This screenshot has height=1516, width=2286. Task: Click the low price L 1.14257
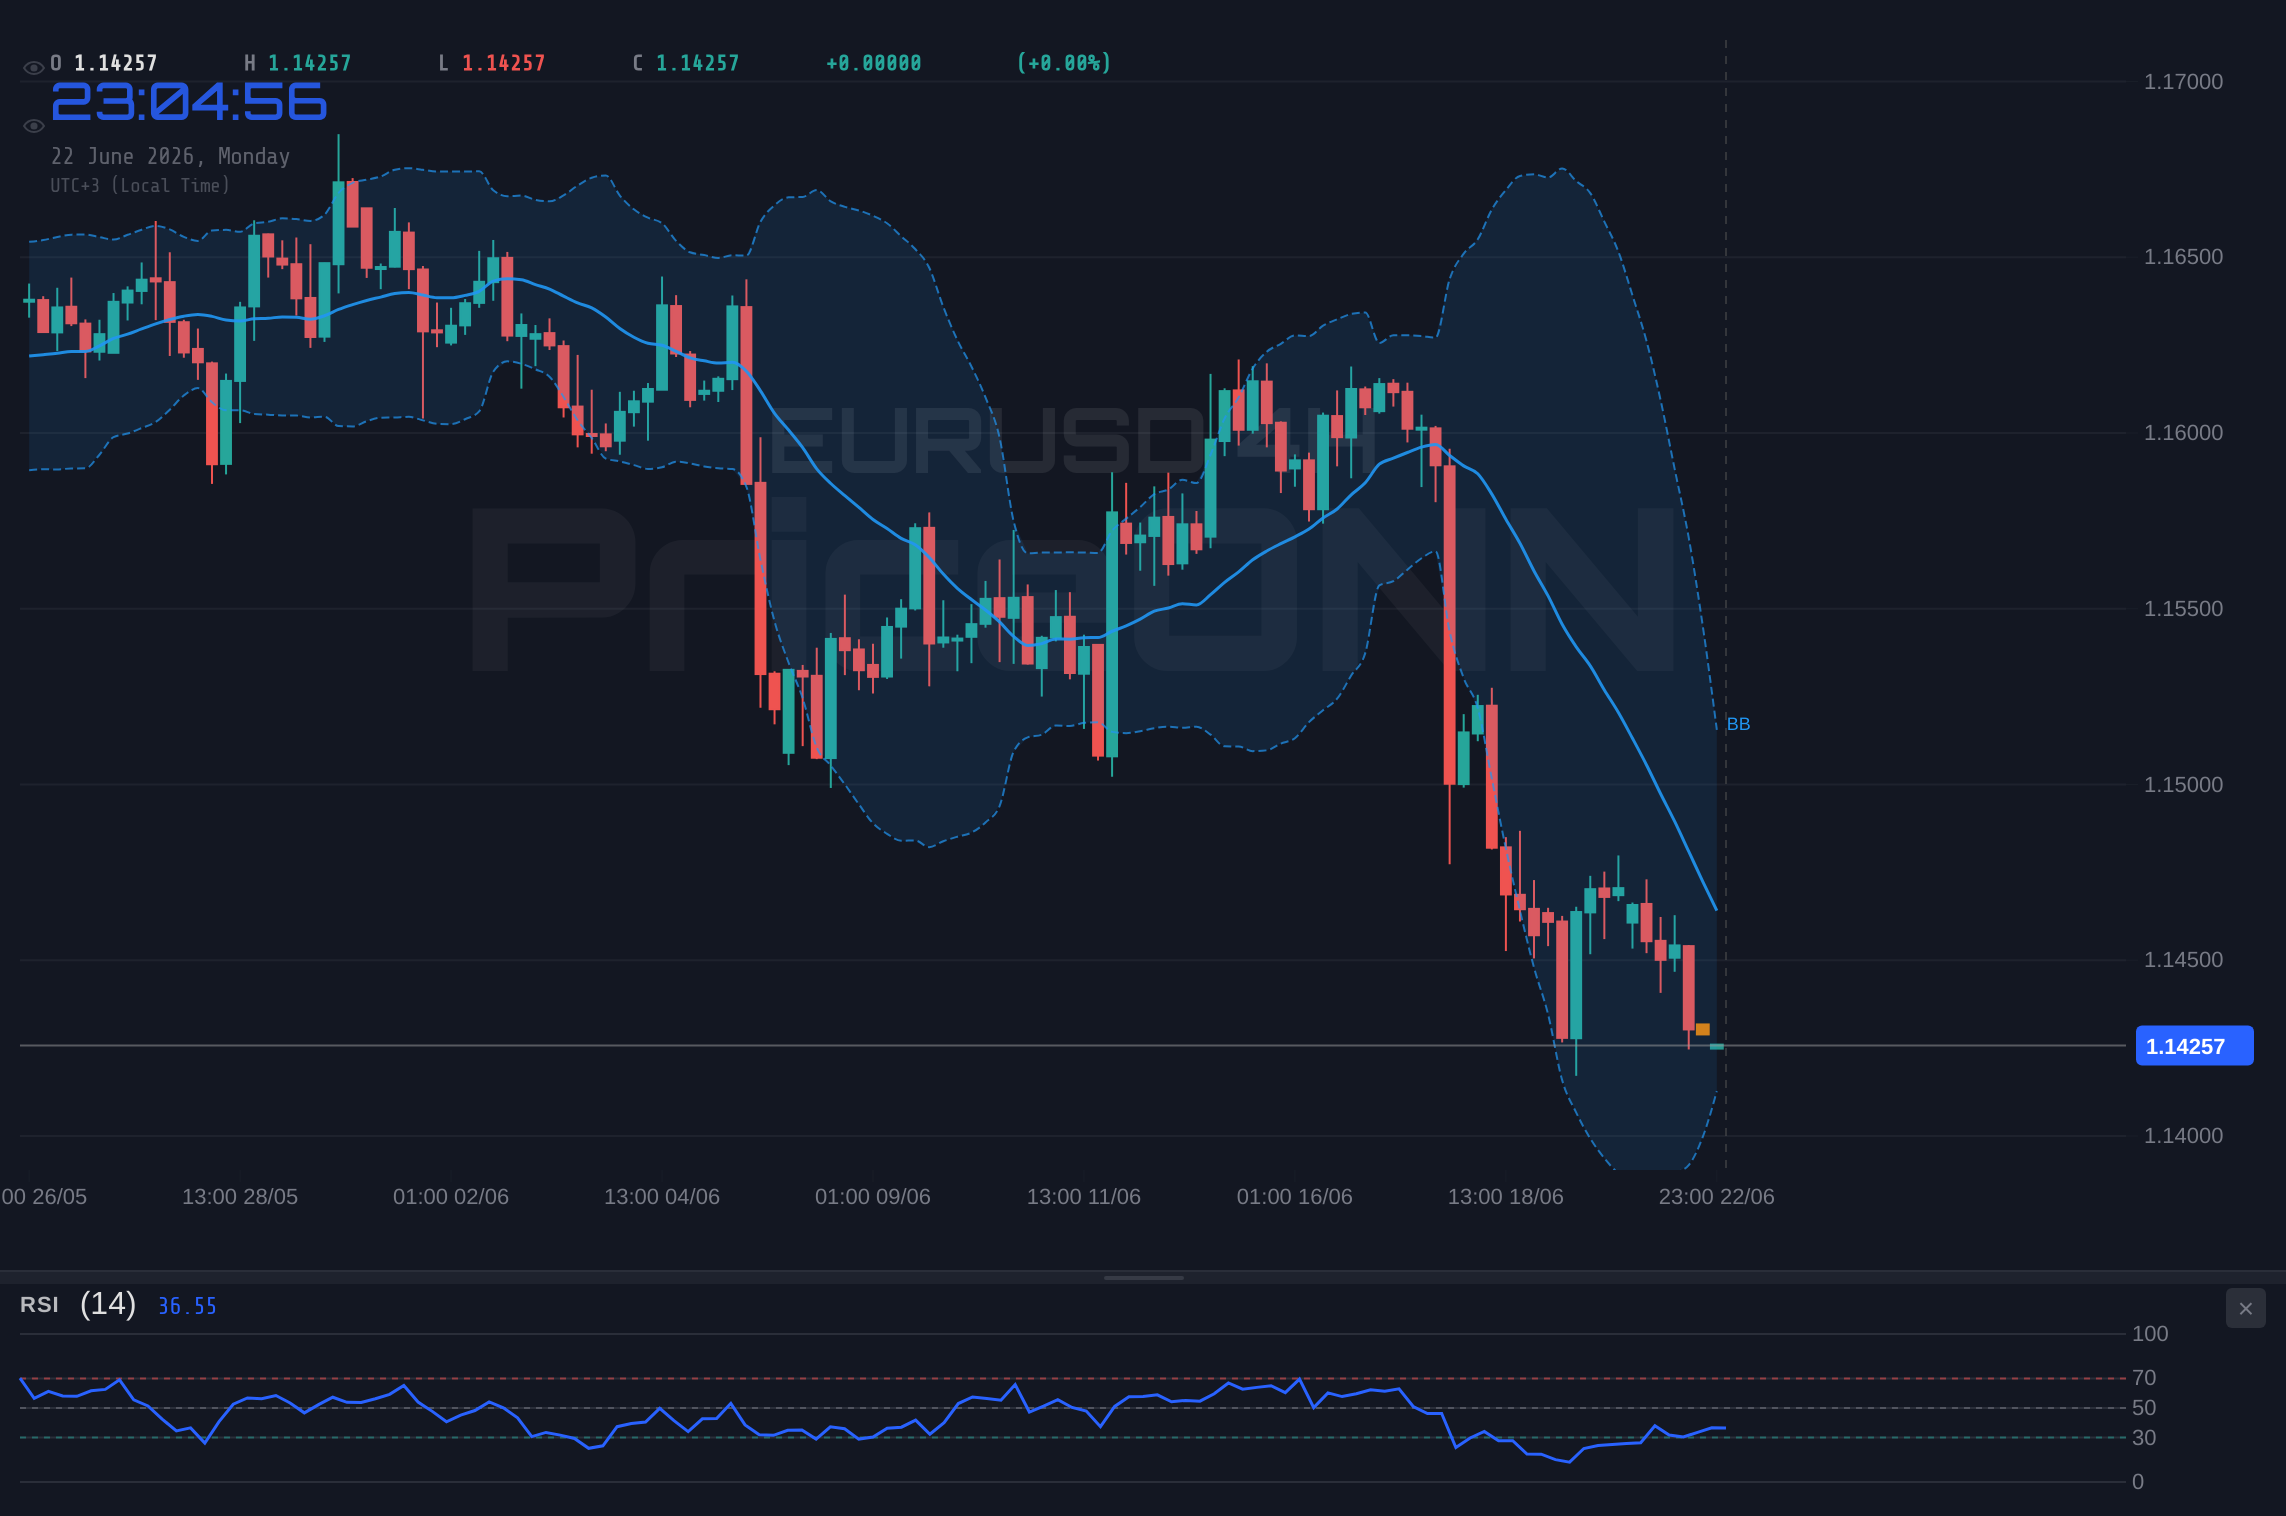[492, 63]
